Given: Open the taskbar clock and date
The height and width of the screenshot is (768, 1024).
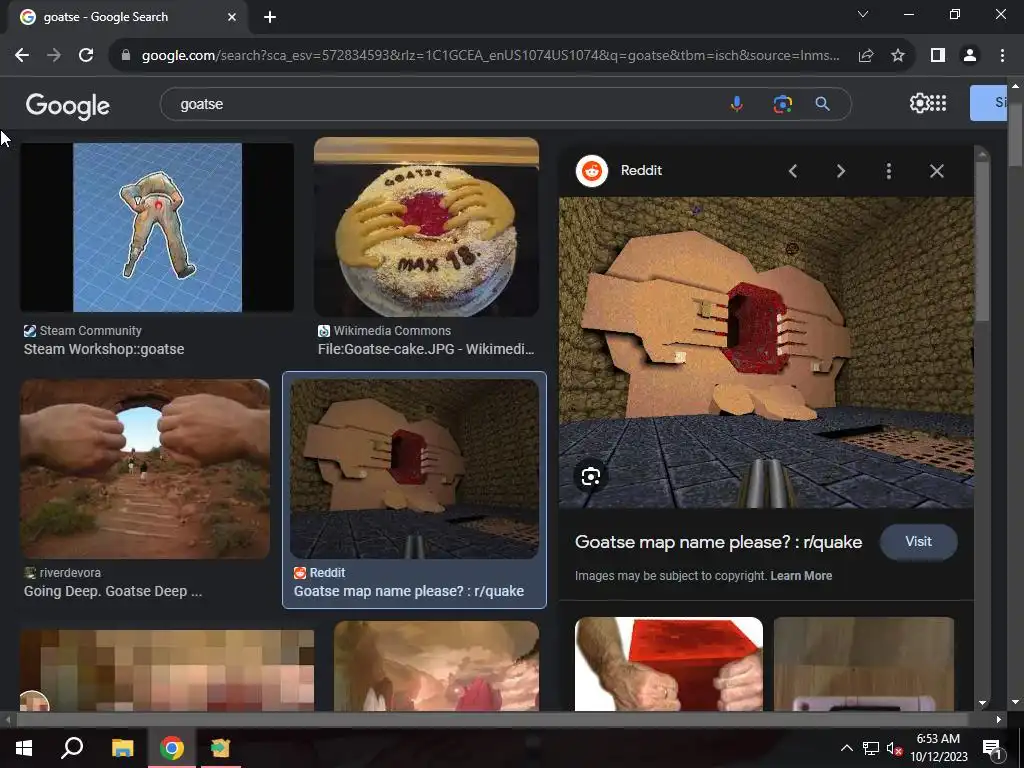Looking at the screenshot, I should pos(938,748).
